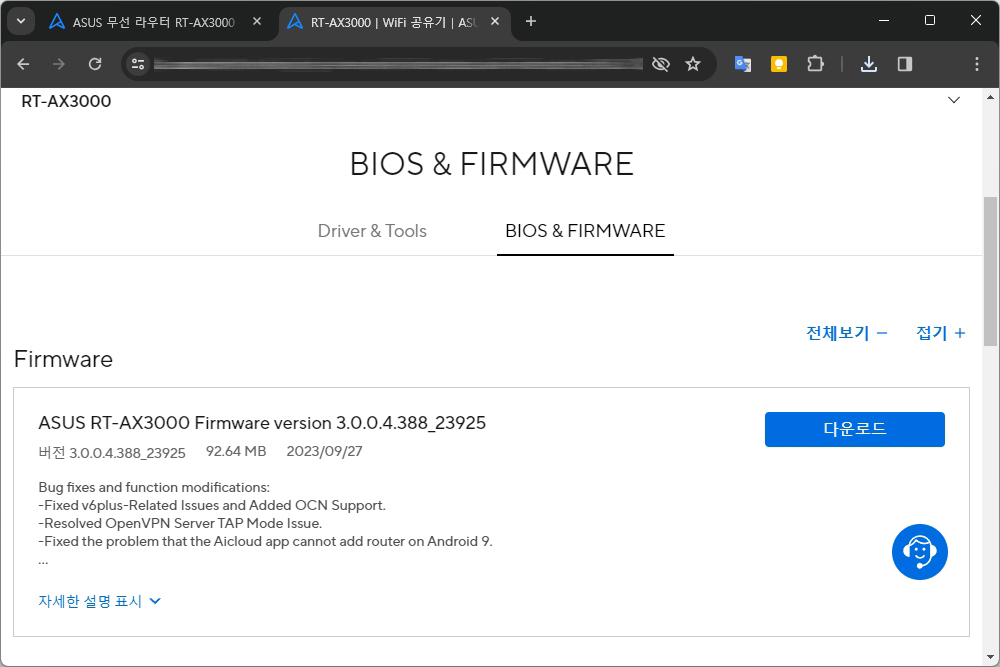
Task: Close the RT-AX3000 | WiFi 공유기 tab
Action: (495, 22)
